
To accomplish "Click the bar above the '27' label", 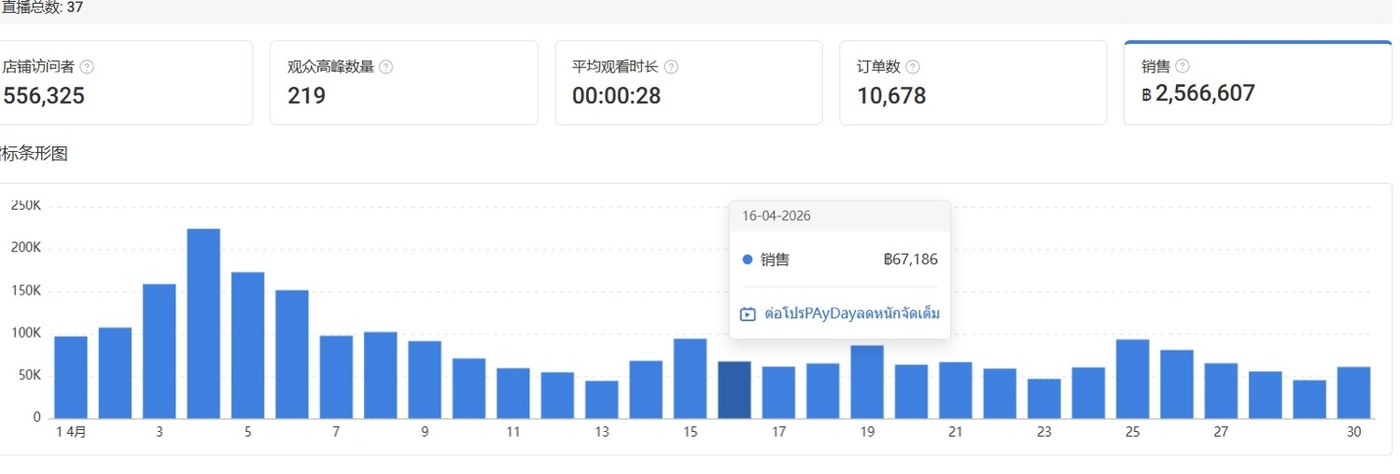I will [1221, 391].
